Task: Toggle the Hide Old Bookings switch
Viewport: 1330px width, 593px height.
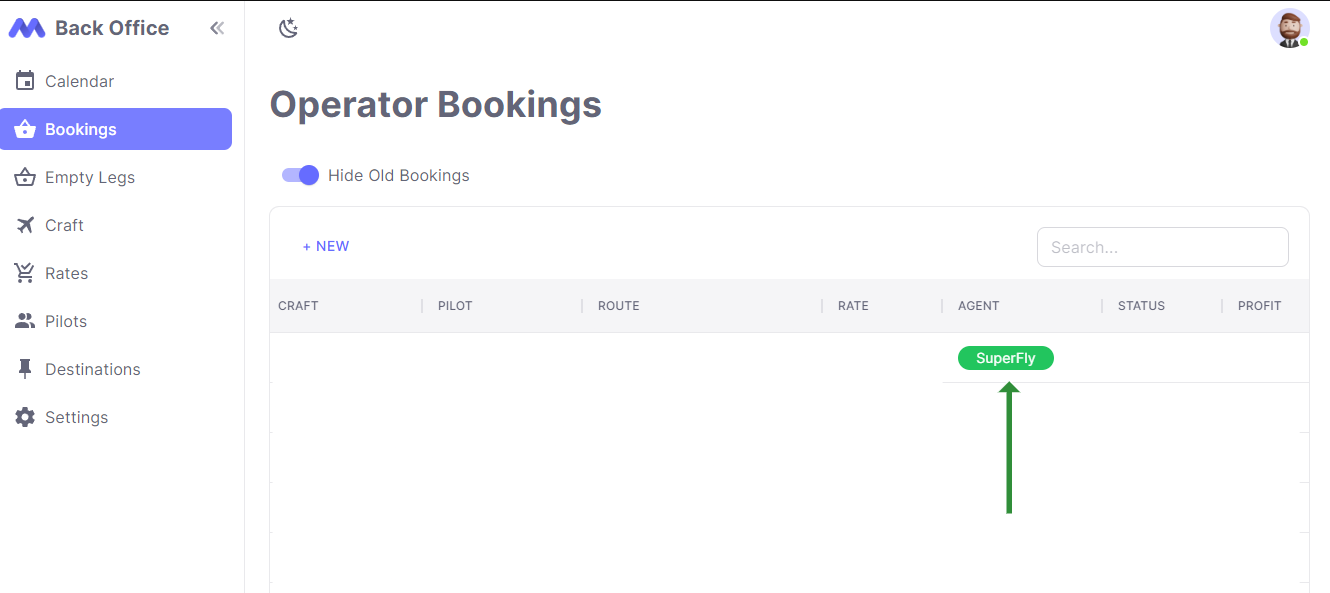Action: pos(300,175)
